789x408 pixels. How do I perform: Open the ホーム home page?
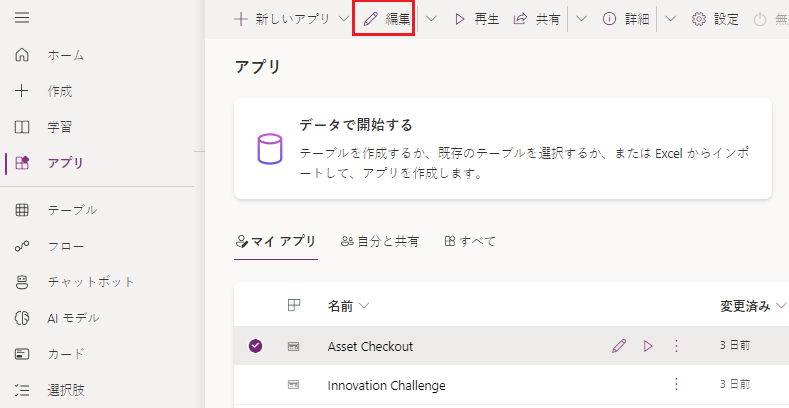click(66, 55)
